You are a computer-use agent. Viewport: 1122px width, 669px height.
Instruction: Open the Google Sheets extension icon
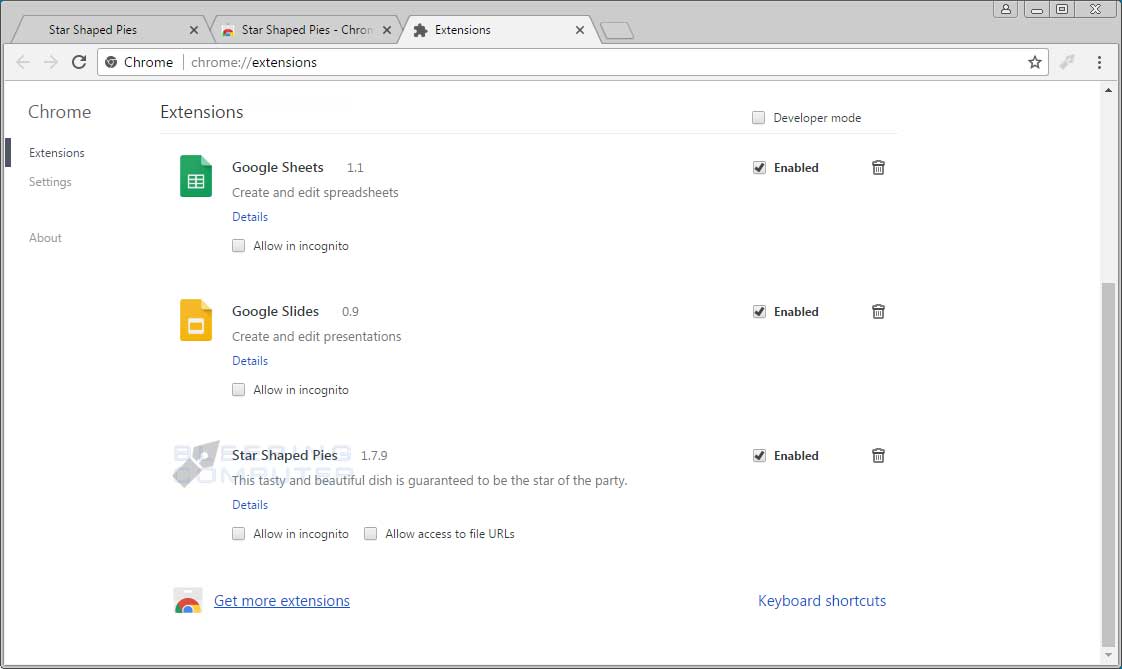195,176
